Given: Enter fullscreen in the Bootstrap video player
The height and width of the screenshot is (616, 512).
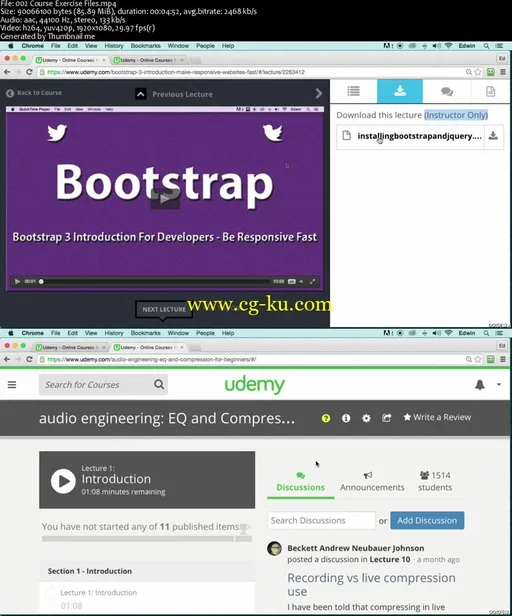Looking at the screenshot, I should (312, 281).
